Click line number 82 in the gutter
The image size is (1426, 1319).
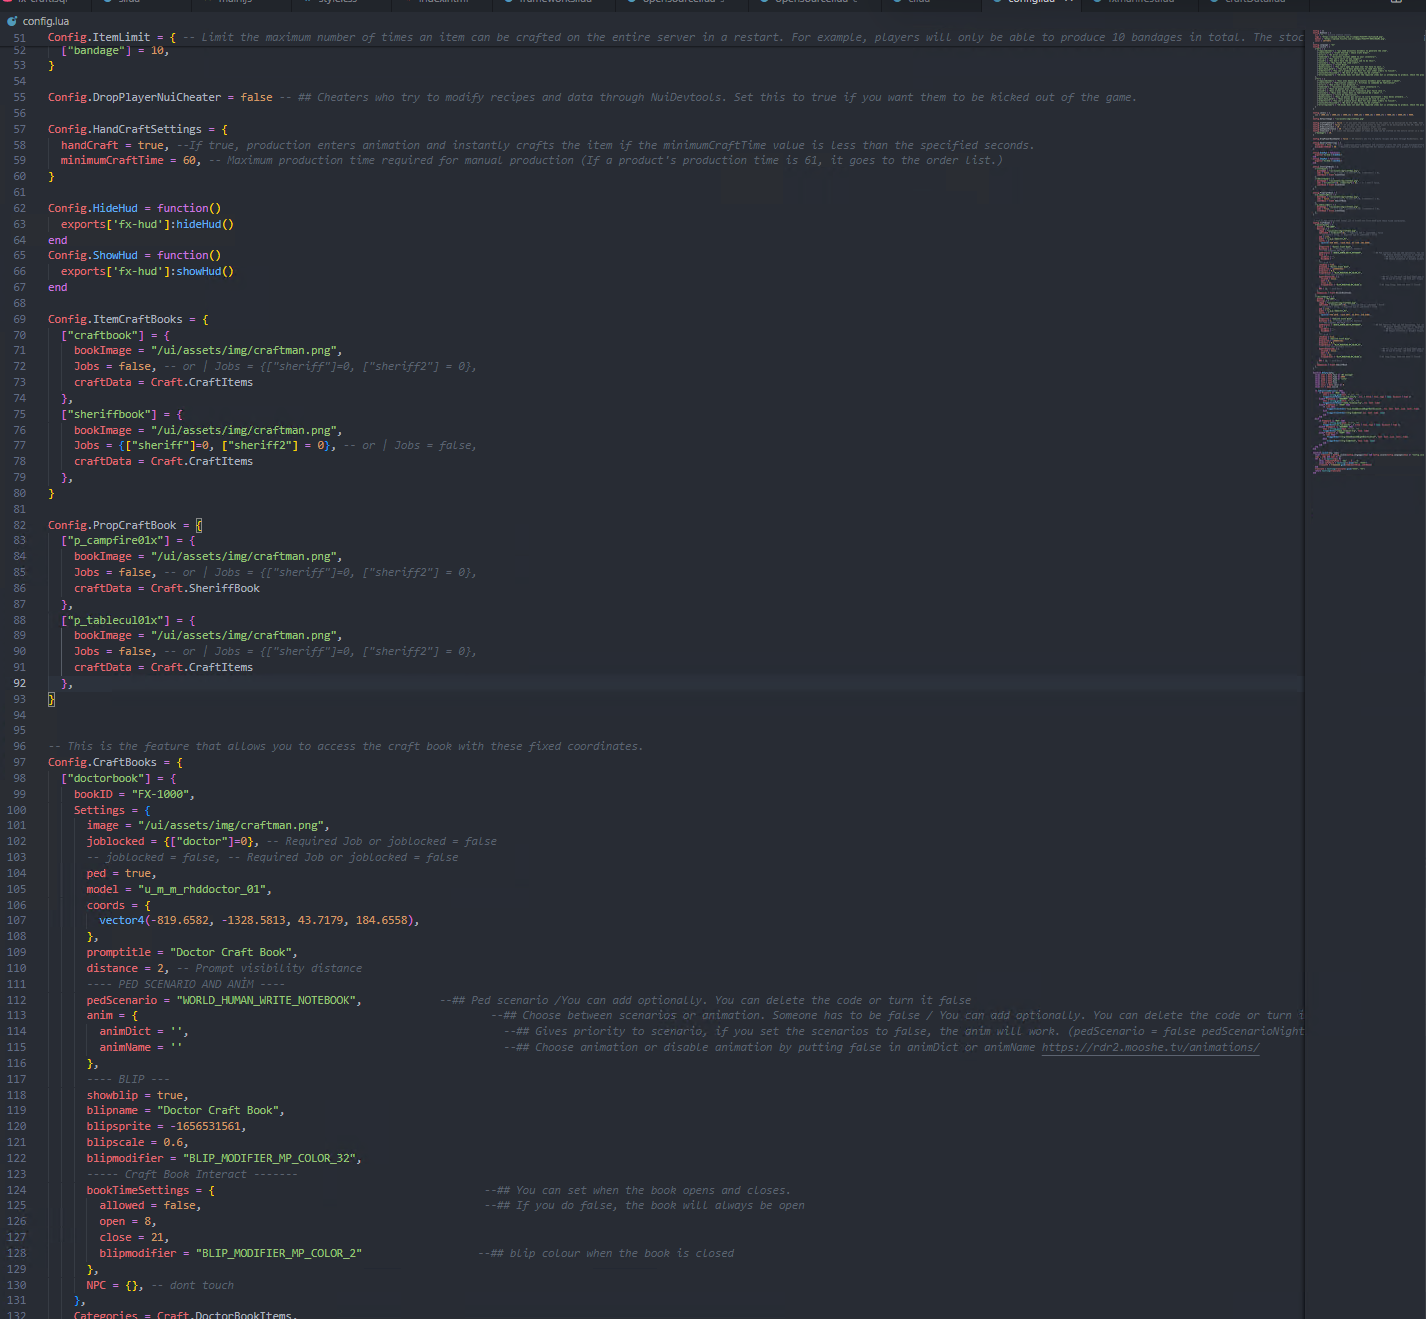20,526
